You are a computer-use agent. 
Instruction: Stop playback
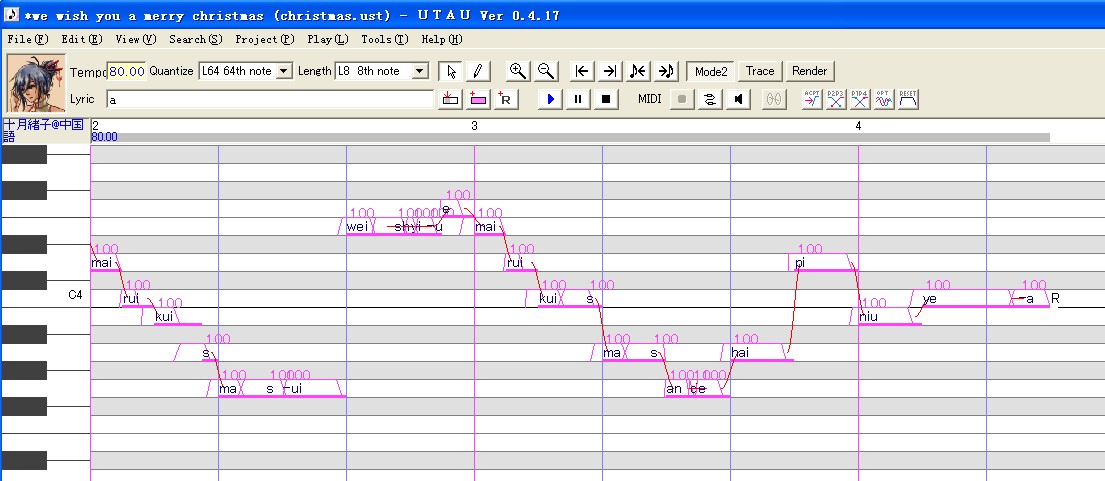(x=605, y=99)
